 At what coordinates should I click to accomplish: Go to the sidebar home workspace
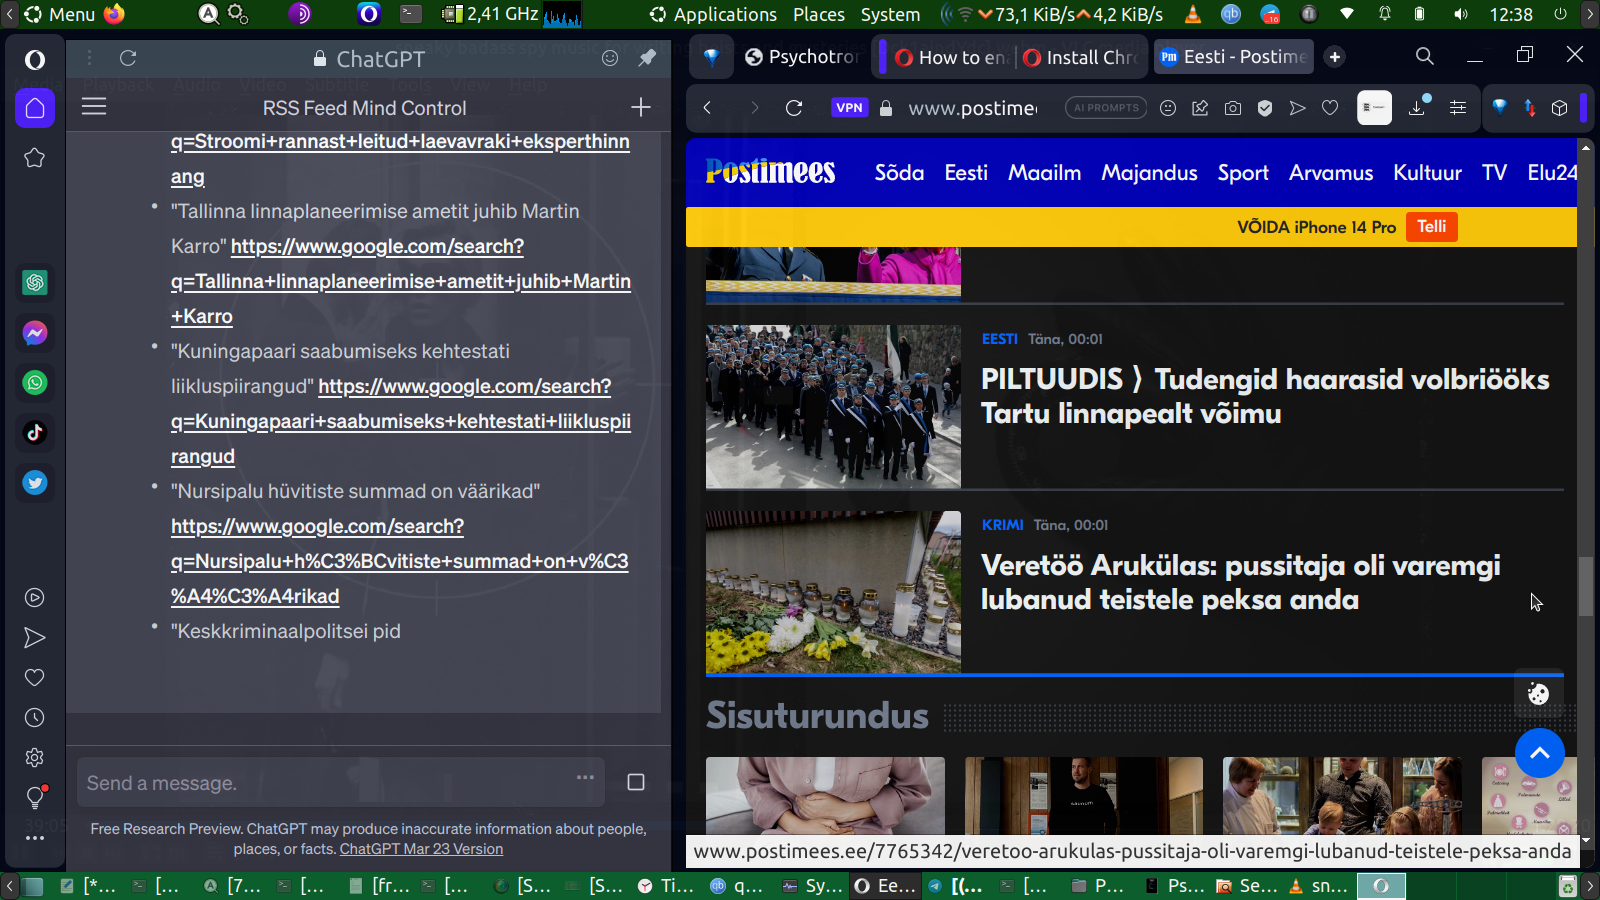(35, 108)
